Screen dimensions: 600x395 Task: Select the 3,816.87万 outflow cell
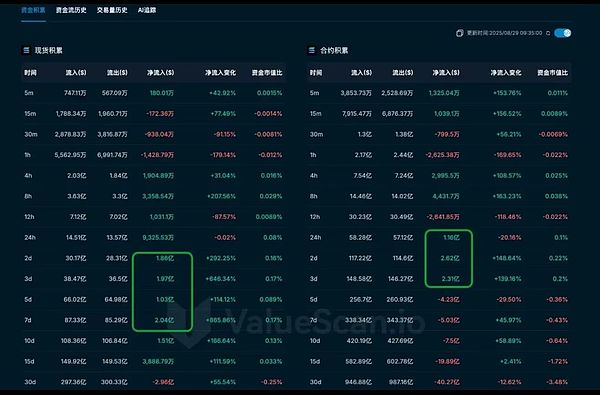tap(112, 134)
